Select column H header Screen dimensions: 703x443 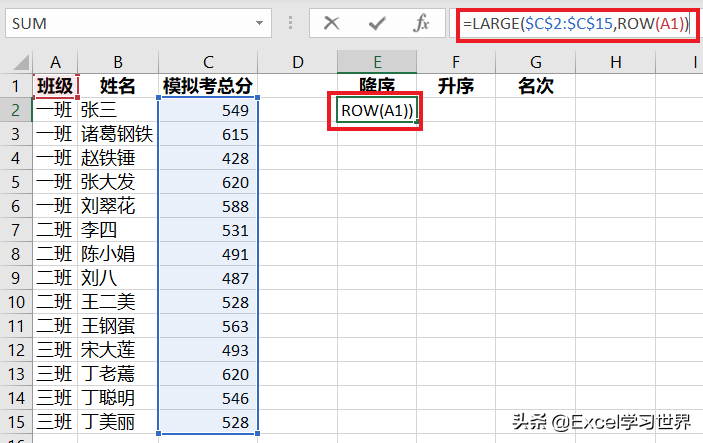(616, 62)
